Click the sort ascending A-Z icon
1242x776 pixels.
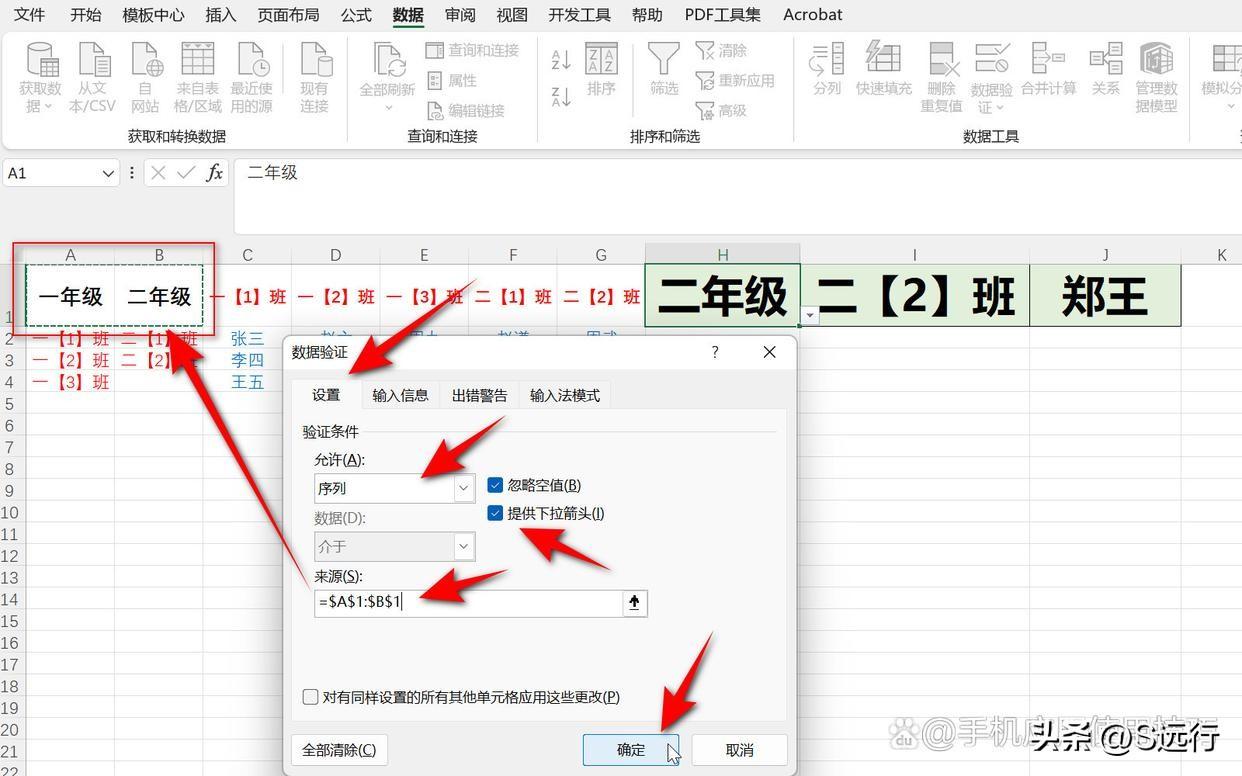(561, 60)
